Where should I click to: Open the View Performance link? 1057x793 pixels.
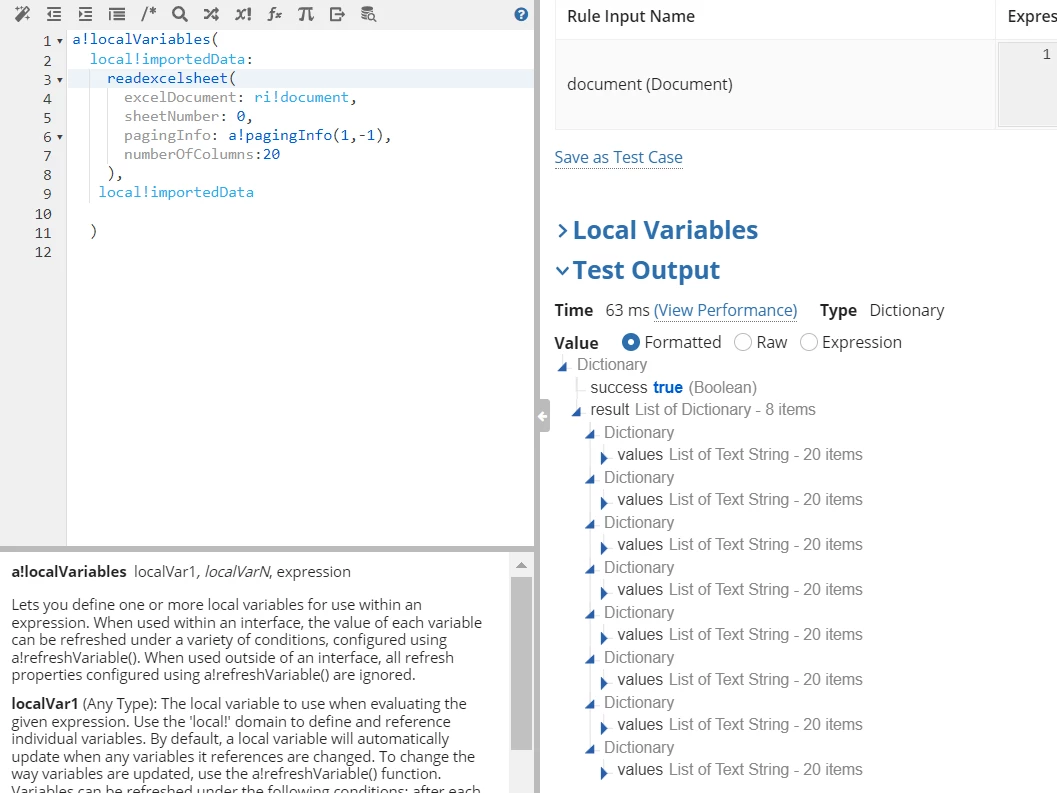point(725,310)
